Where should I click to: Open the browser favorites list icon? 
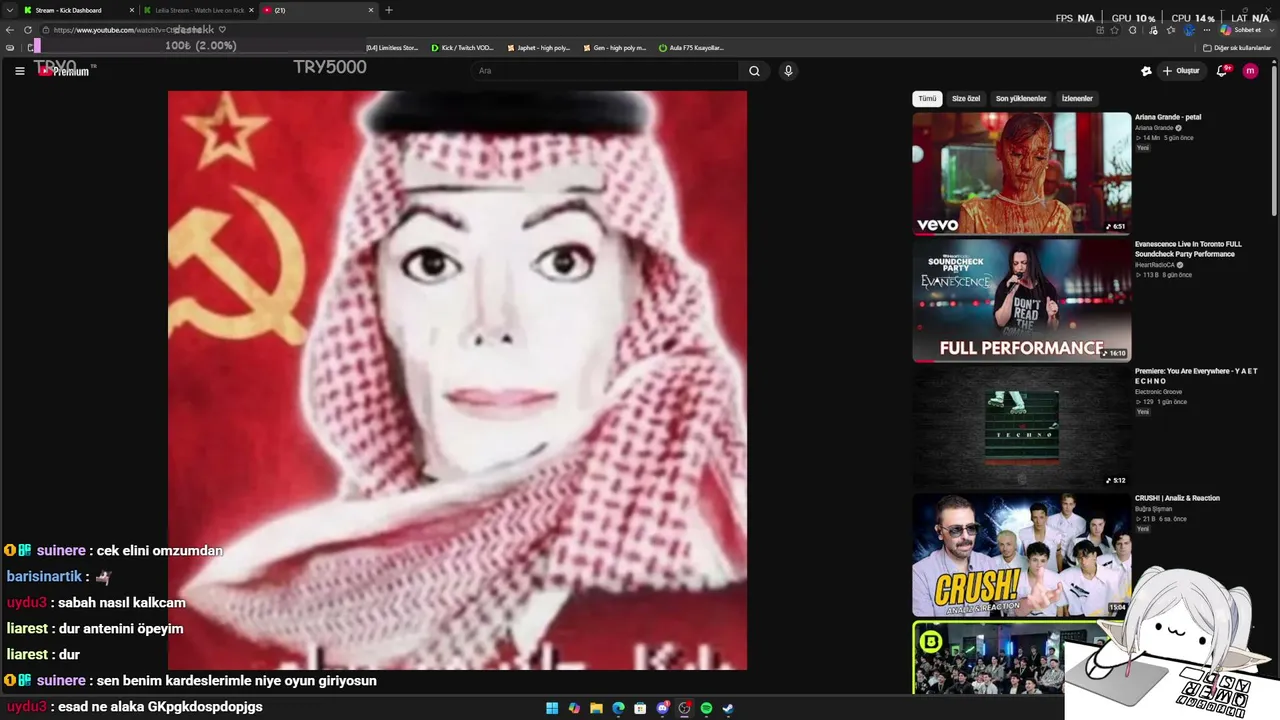(x=1171, y=30)
